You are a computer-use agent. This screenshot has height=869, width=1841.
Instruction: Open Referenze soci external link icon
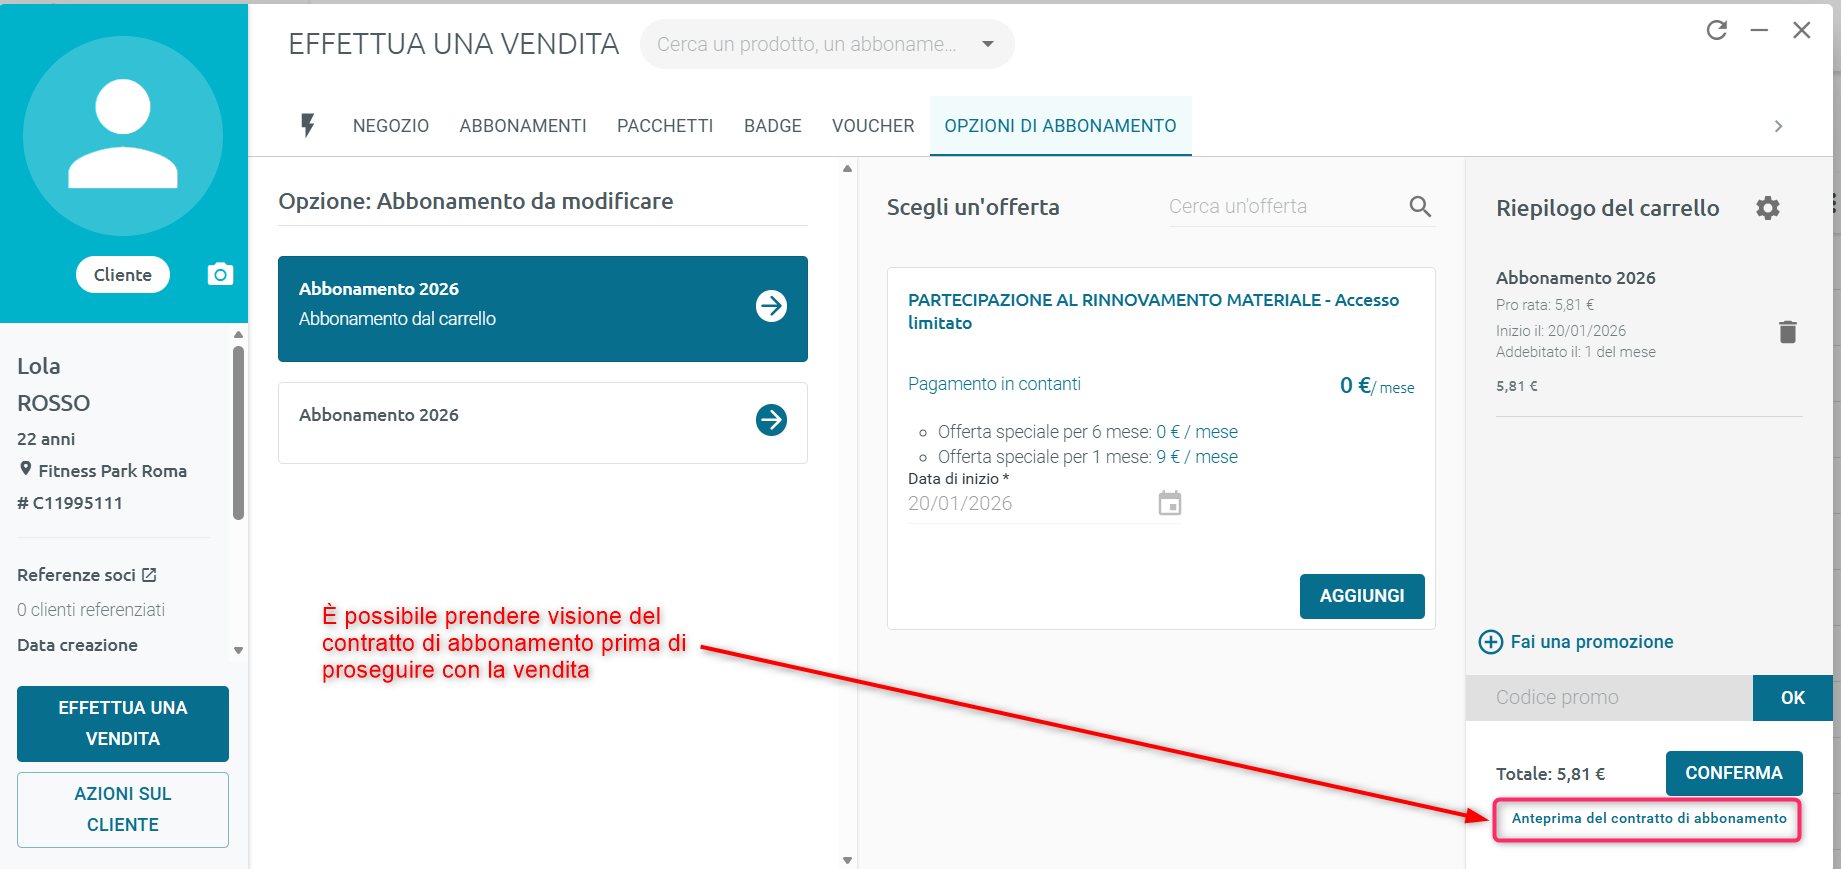pos(149,575)
